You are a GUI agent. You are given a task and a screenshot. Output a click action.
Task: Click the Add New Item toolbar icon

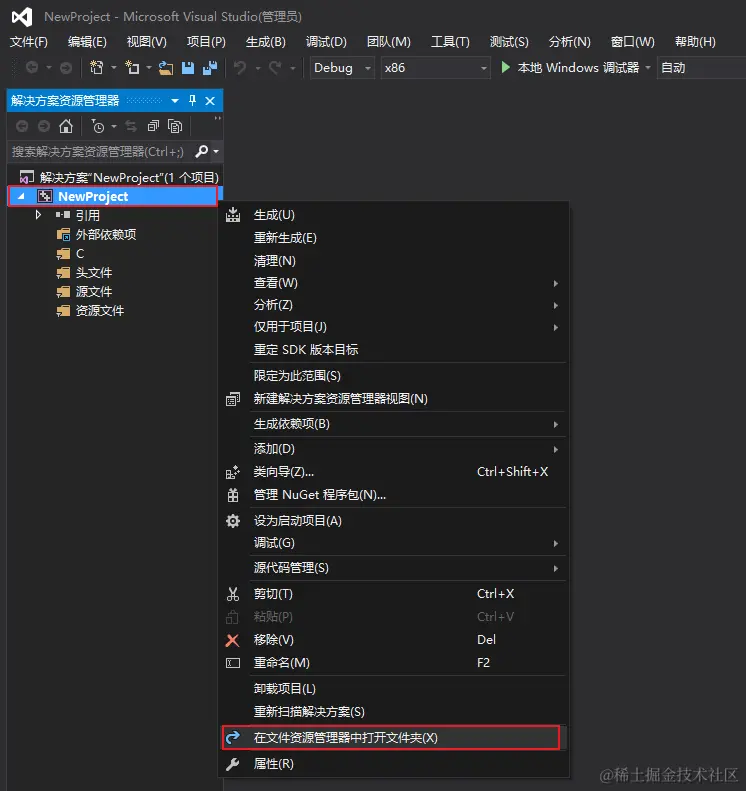point(132,67)
